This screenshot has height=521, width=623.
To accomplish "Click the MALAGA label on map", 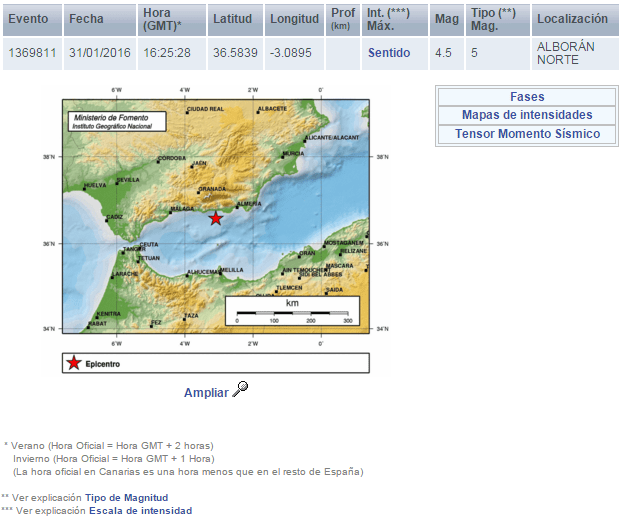I will tap(182, 209).
